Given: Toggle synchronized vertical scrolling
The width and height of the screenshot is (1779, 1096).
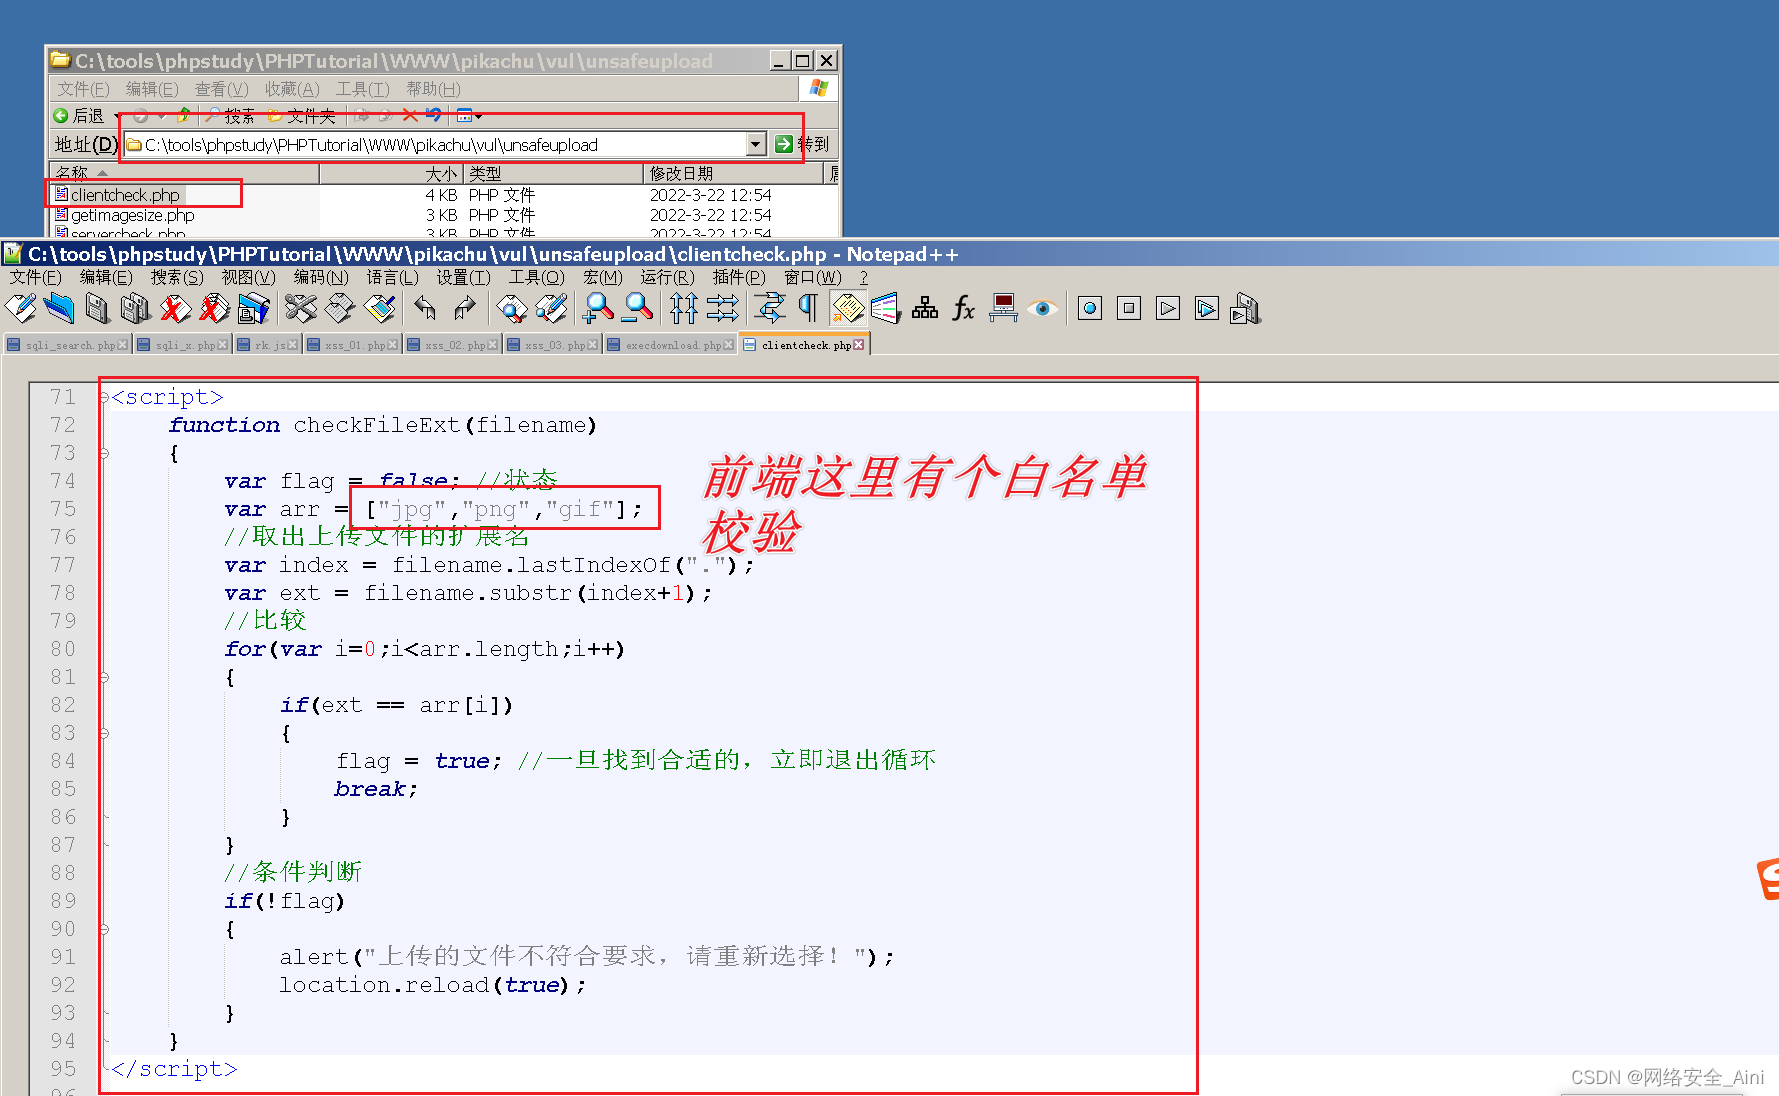Looking at the screenshot, I should click(x=683, y=308).
